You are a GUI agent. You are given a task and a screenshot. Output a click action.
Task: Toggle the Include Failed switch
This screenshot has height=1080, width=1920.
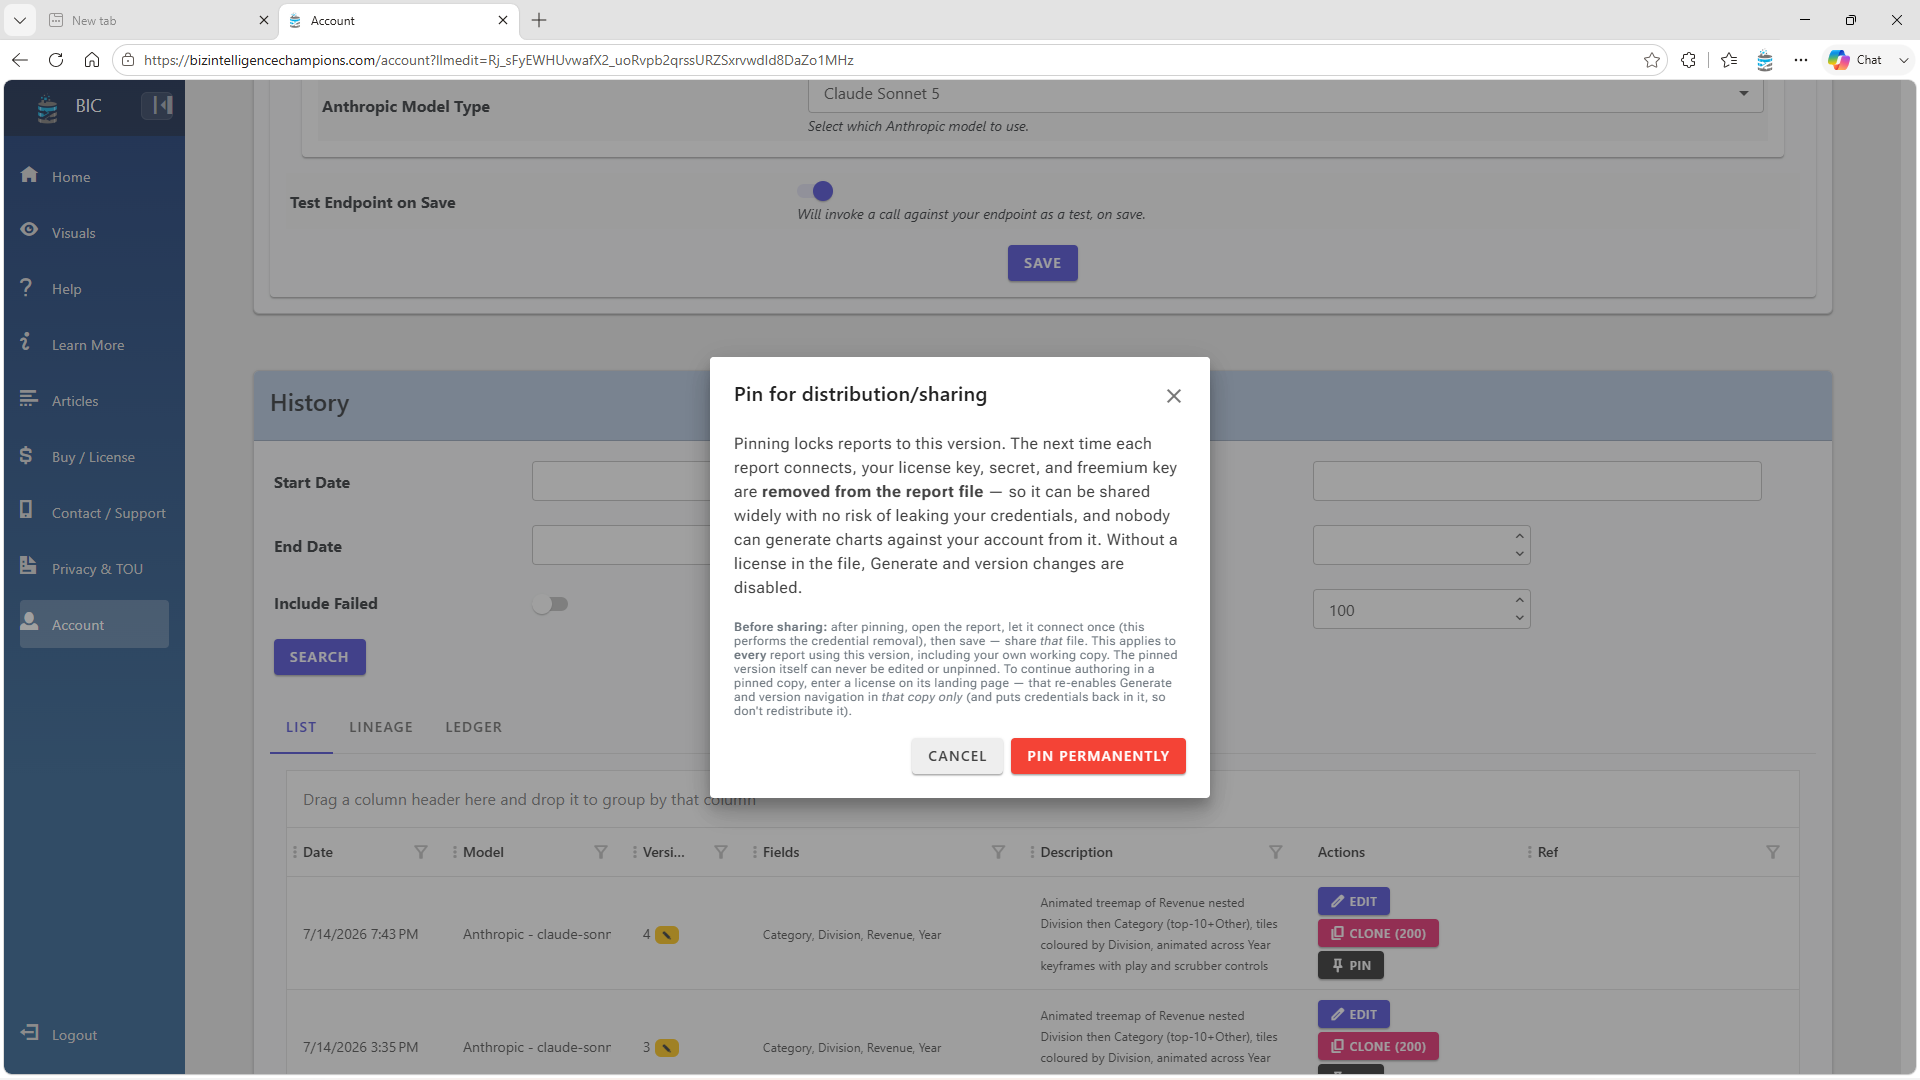click(550, 604)
